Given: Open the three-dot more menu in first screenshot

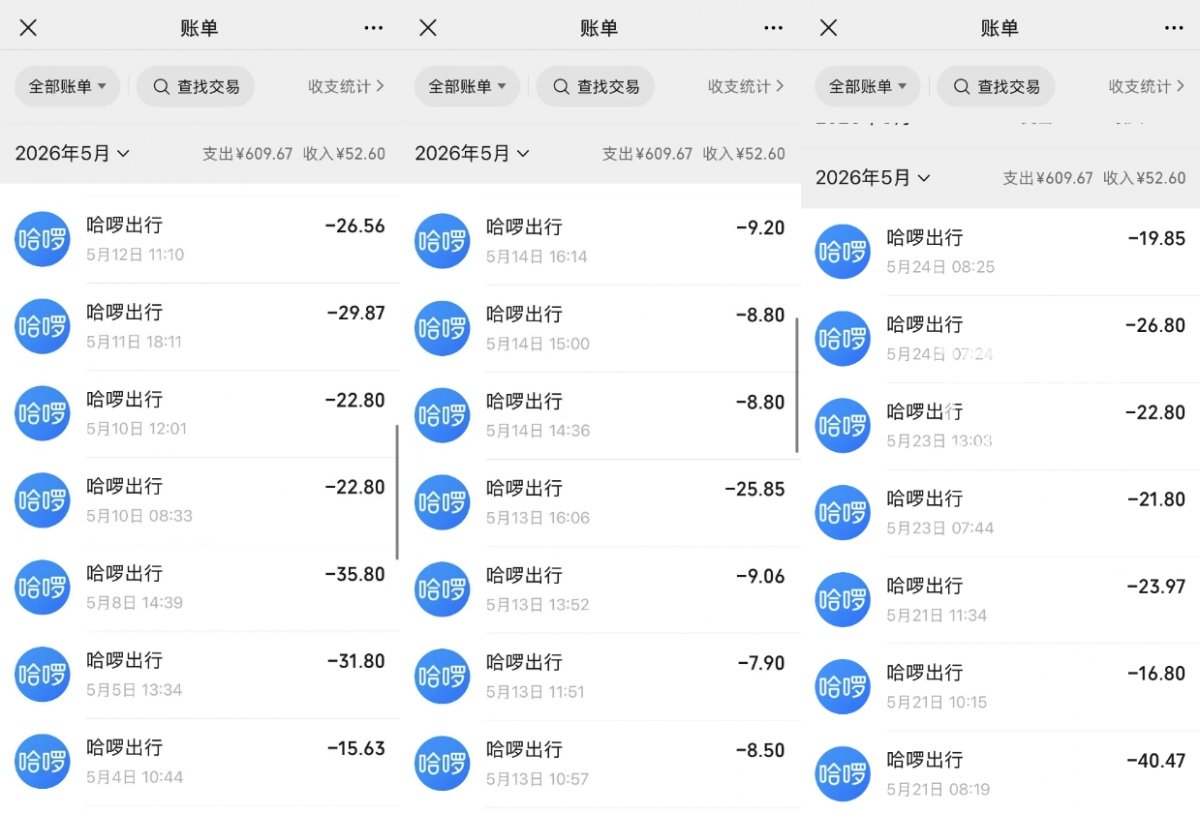Looking at the screenshot, I should 373,28.
